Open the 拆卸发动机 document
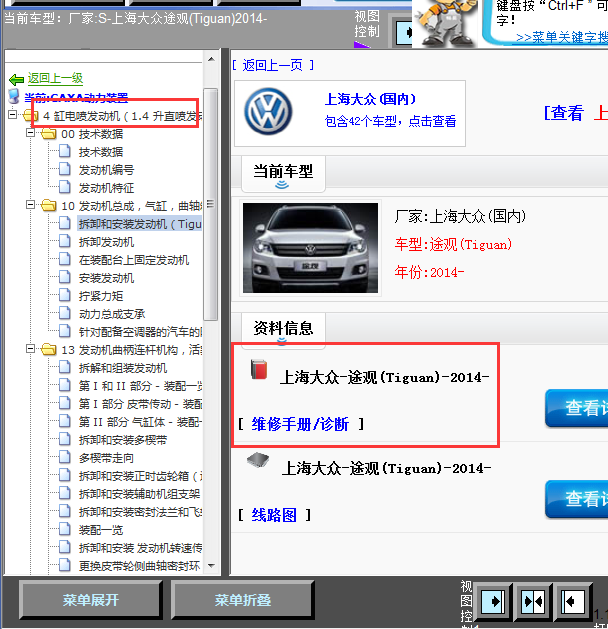This screenshot has width=608, height=629. click(x=106, y=242)
